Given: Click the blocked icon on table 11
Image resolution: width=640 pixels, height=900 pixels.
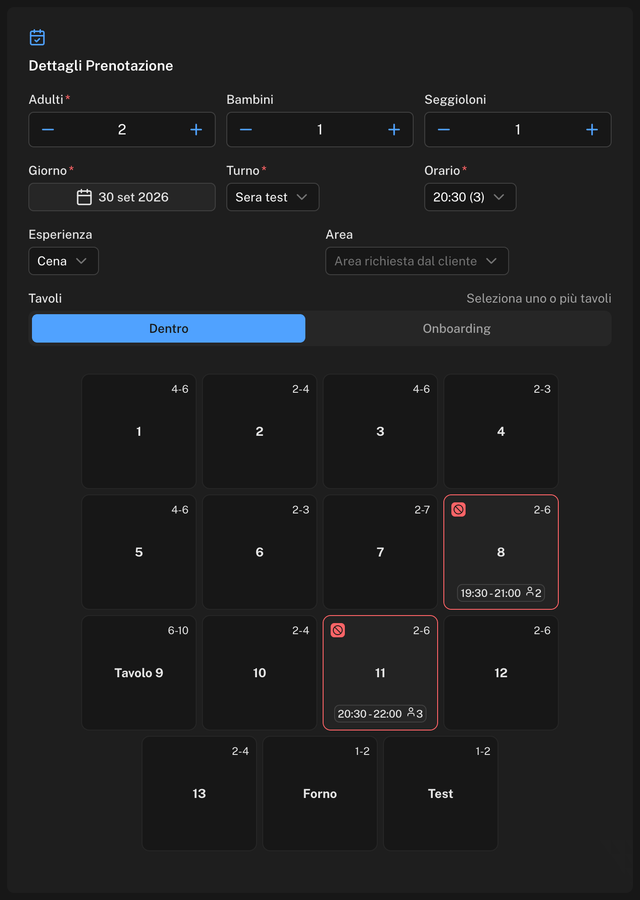Looking at the screenshot, I should pos(338,630).
